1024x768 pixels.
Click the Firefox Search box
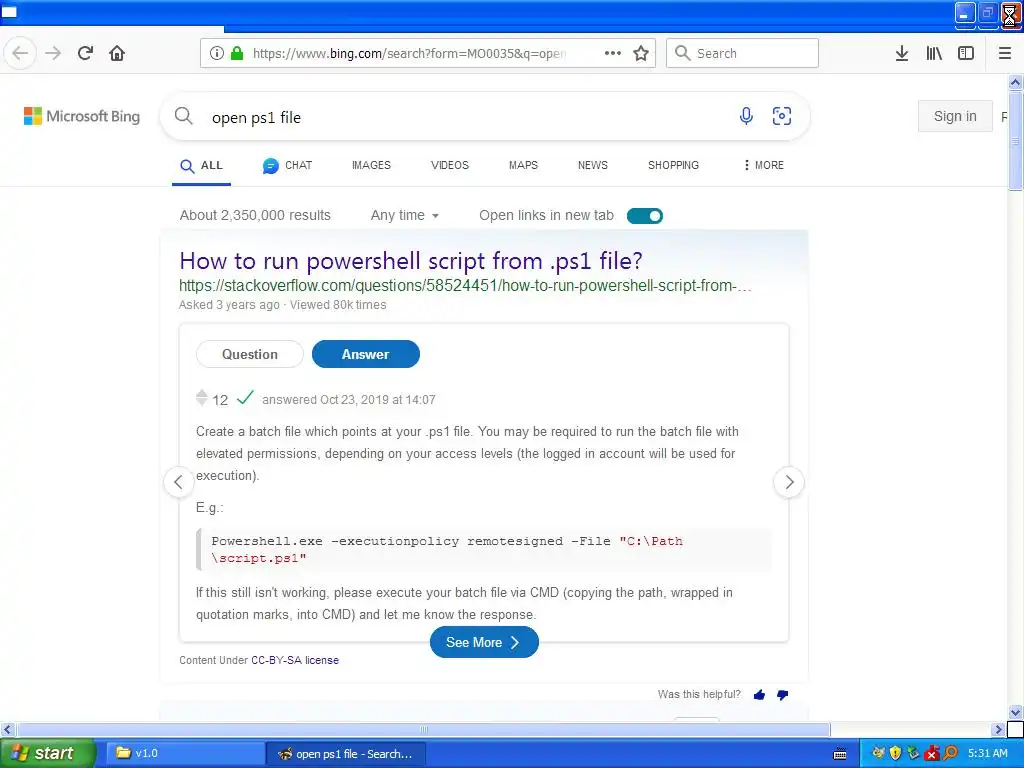(x=742, y=53)
